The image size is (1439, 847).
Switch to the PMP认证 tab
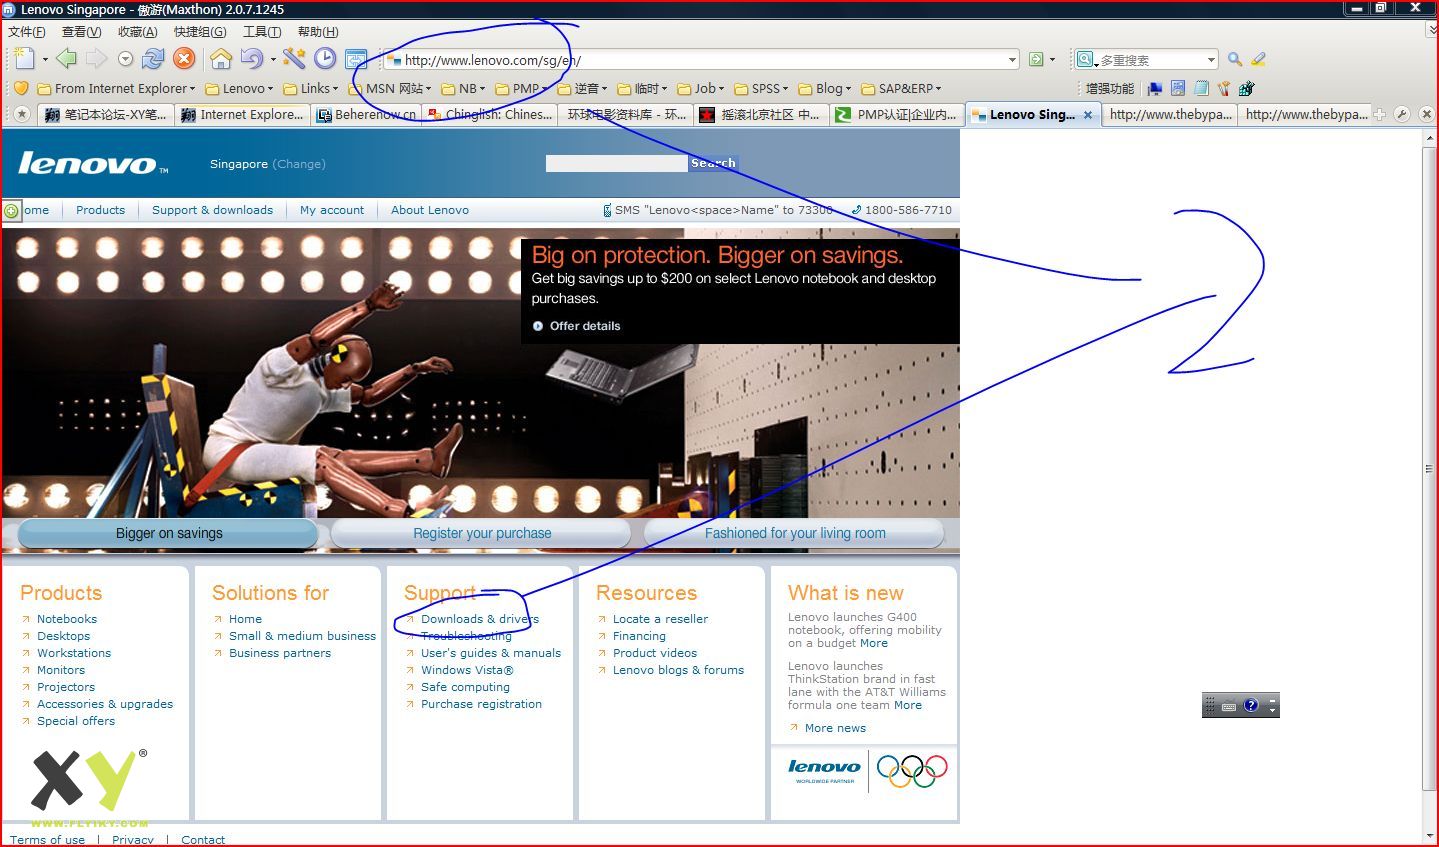[897, 115]
